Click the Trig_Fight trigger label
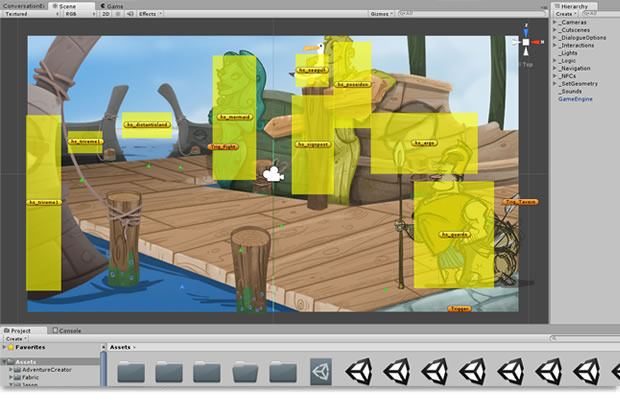This screenshot has width=620, height=400. click(223, 147)
